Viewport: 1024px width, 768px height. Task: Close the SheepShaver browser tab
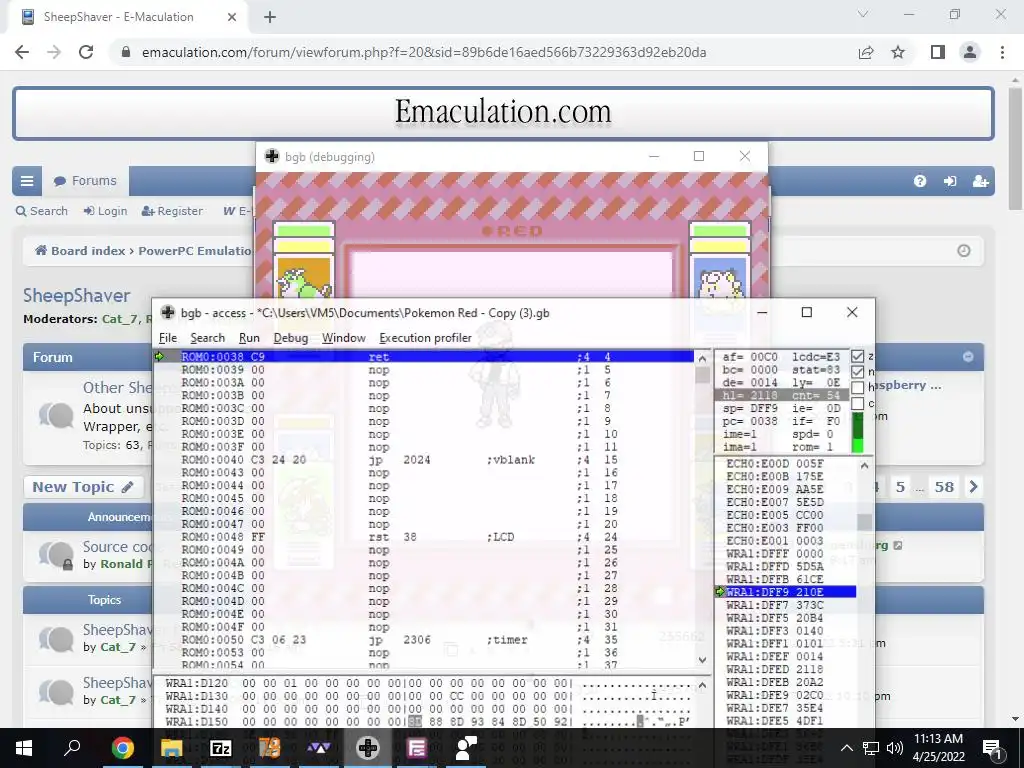pyautogui.click(x=232, y=17)
